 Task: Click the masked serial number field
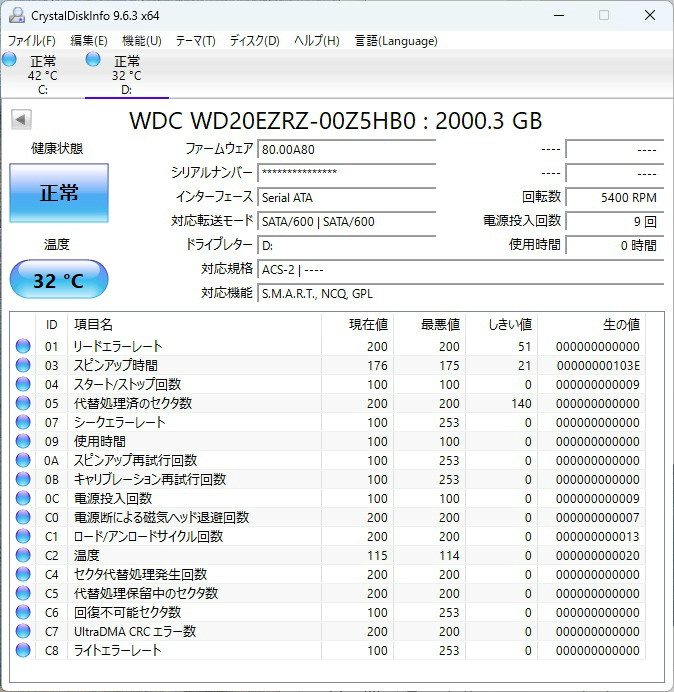(x=346, y=173)
